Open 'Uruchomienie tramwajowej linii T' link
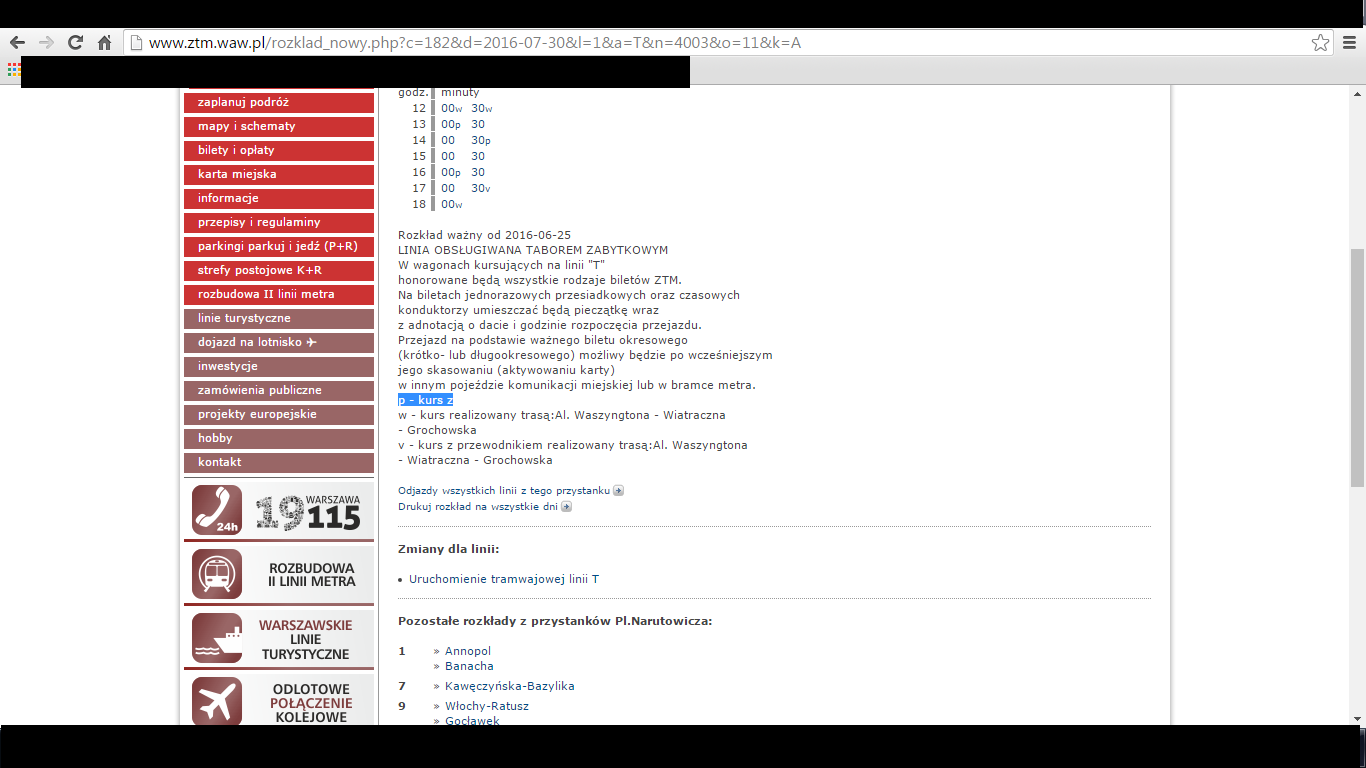Image resolution: width=1366 pixels, height=768 pixels. [504, 579]
